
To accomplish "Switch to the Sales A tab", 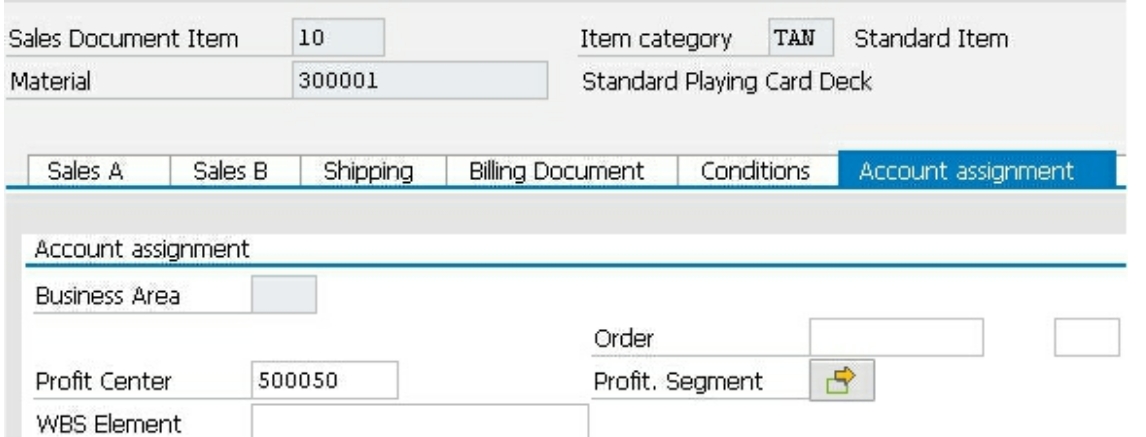I will point(87,171).
